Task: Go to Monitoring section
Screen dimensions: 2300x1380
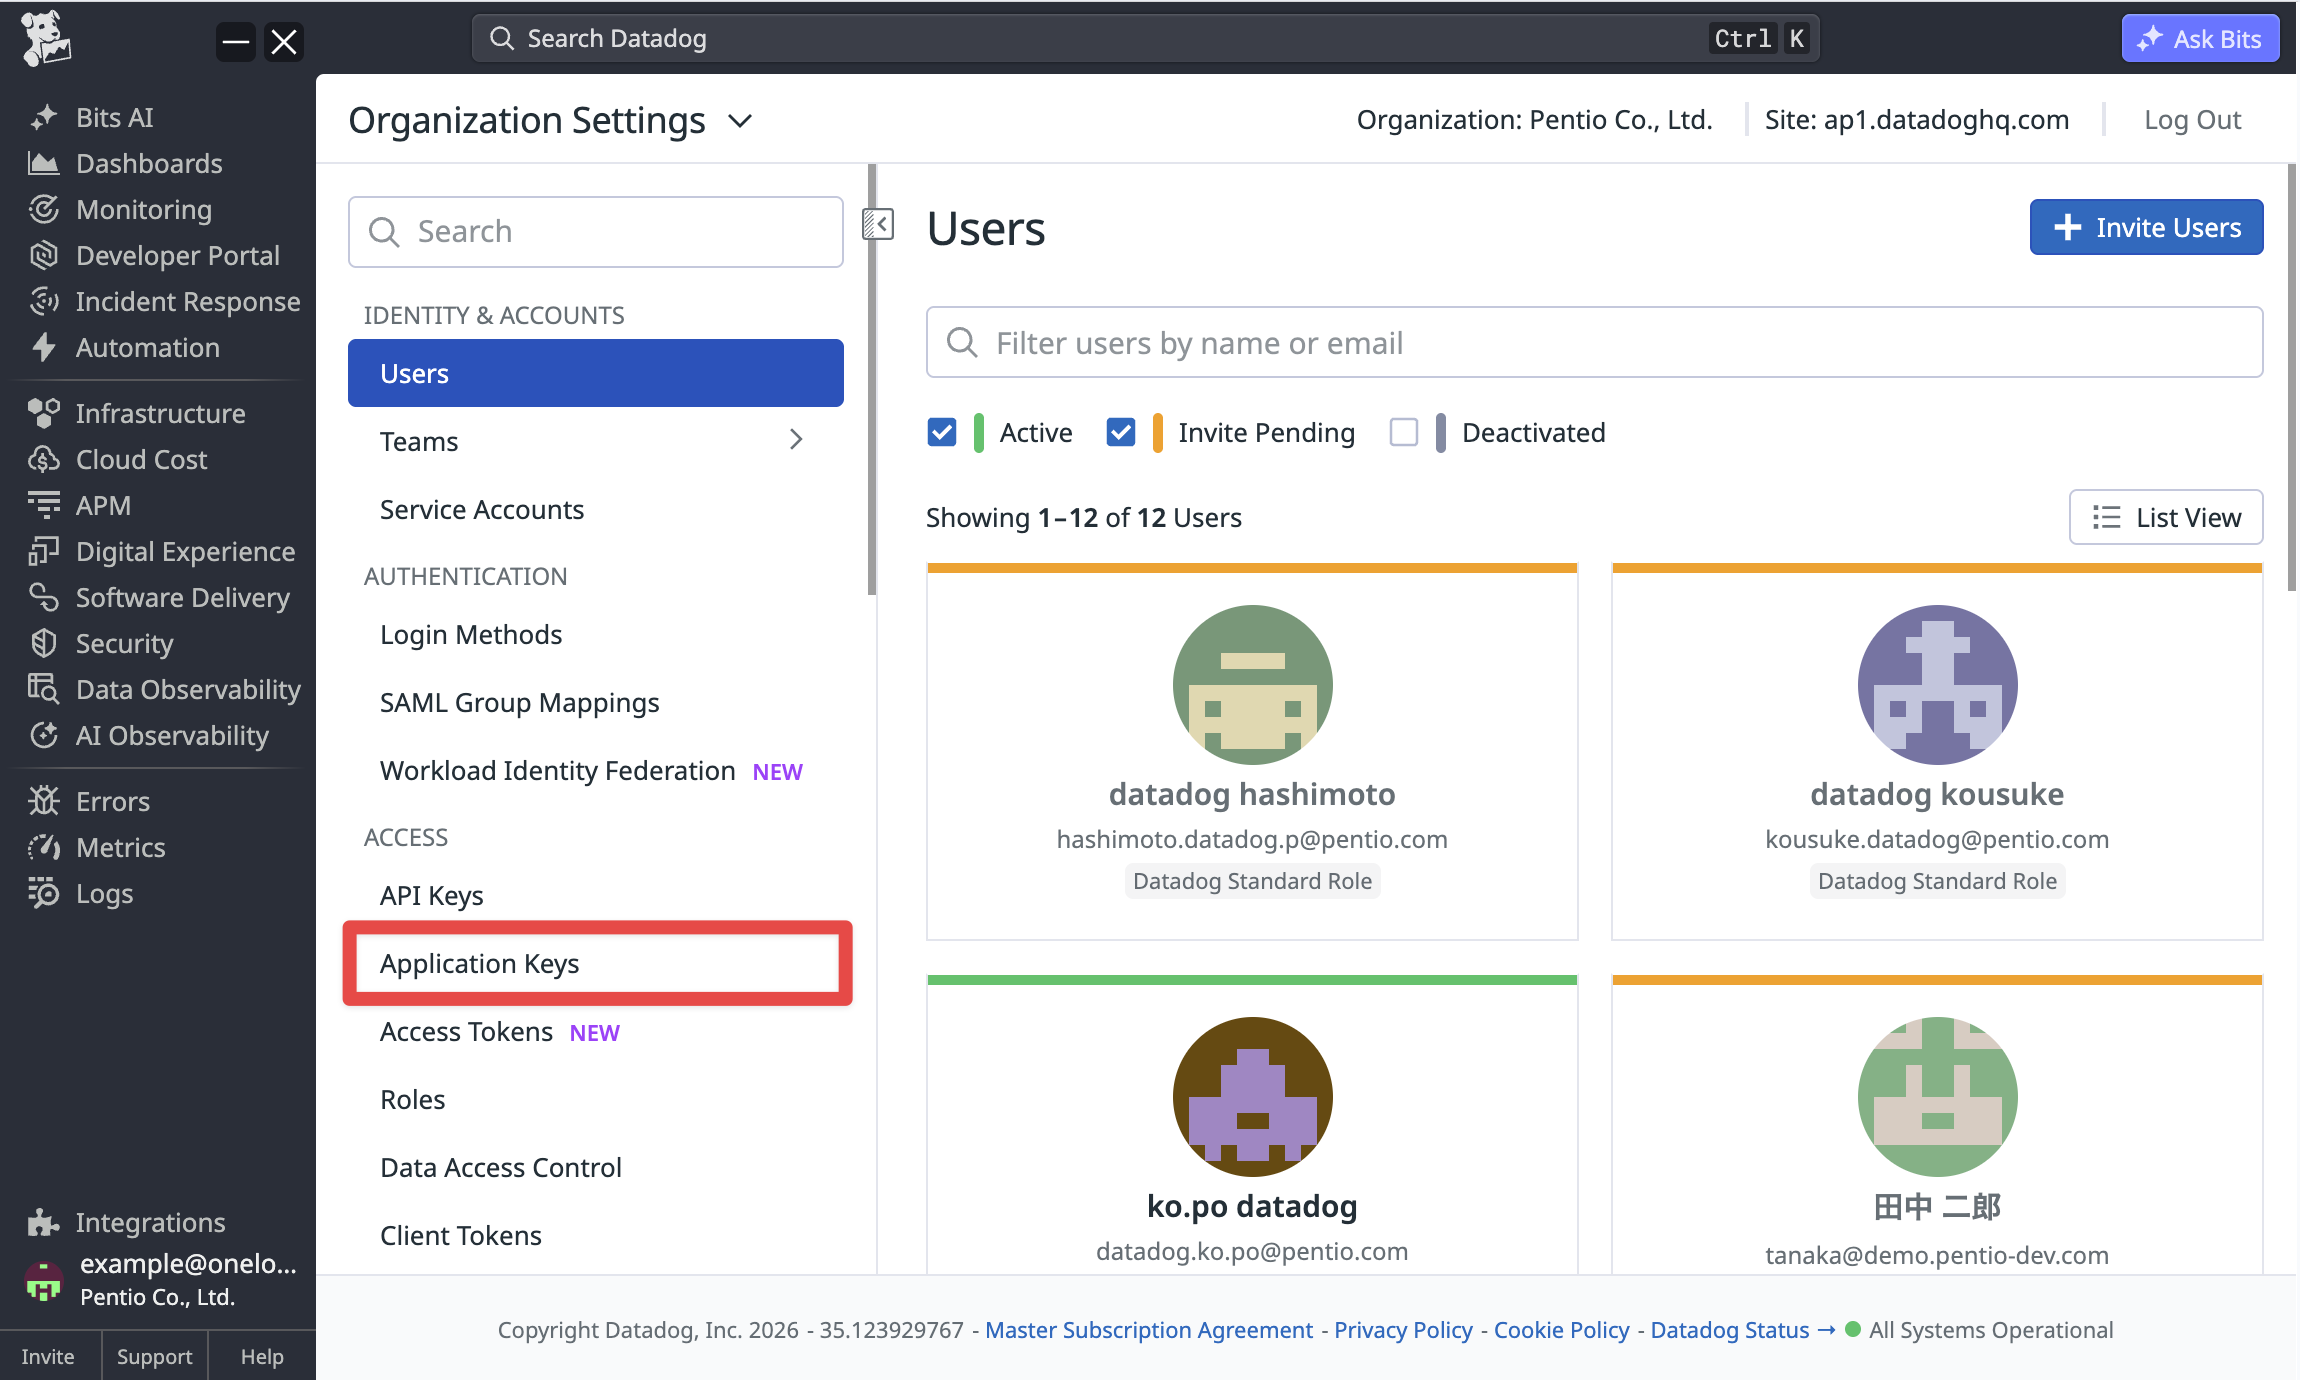Action: pyautogui.click(x=121, y=210)
